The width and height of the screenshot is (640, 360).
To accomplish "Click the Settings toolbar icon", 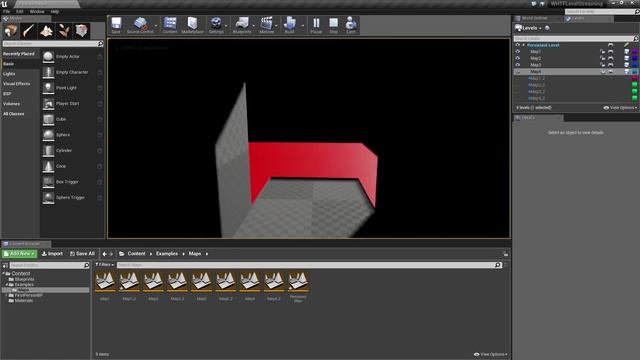I will click(216, 23).
